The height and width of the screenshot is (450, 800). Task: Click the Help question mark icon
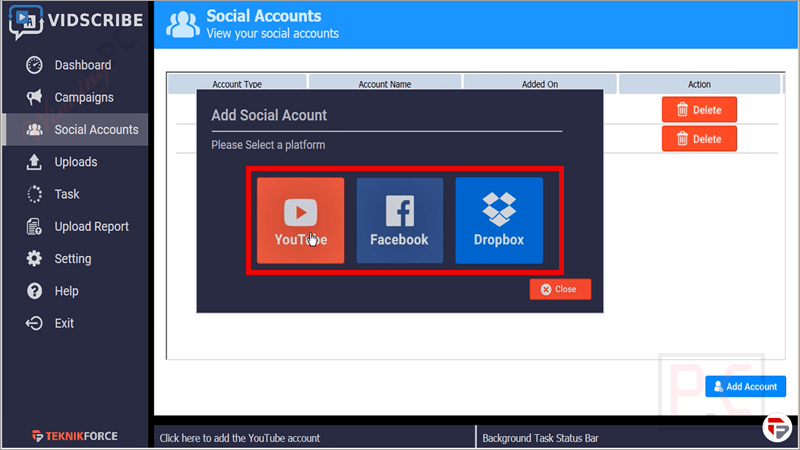[34, 291]
